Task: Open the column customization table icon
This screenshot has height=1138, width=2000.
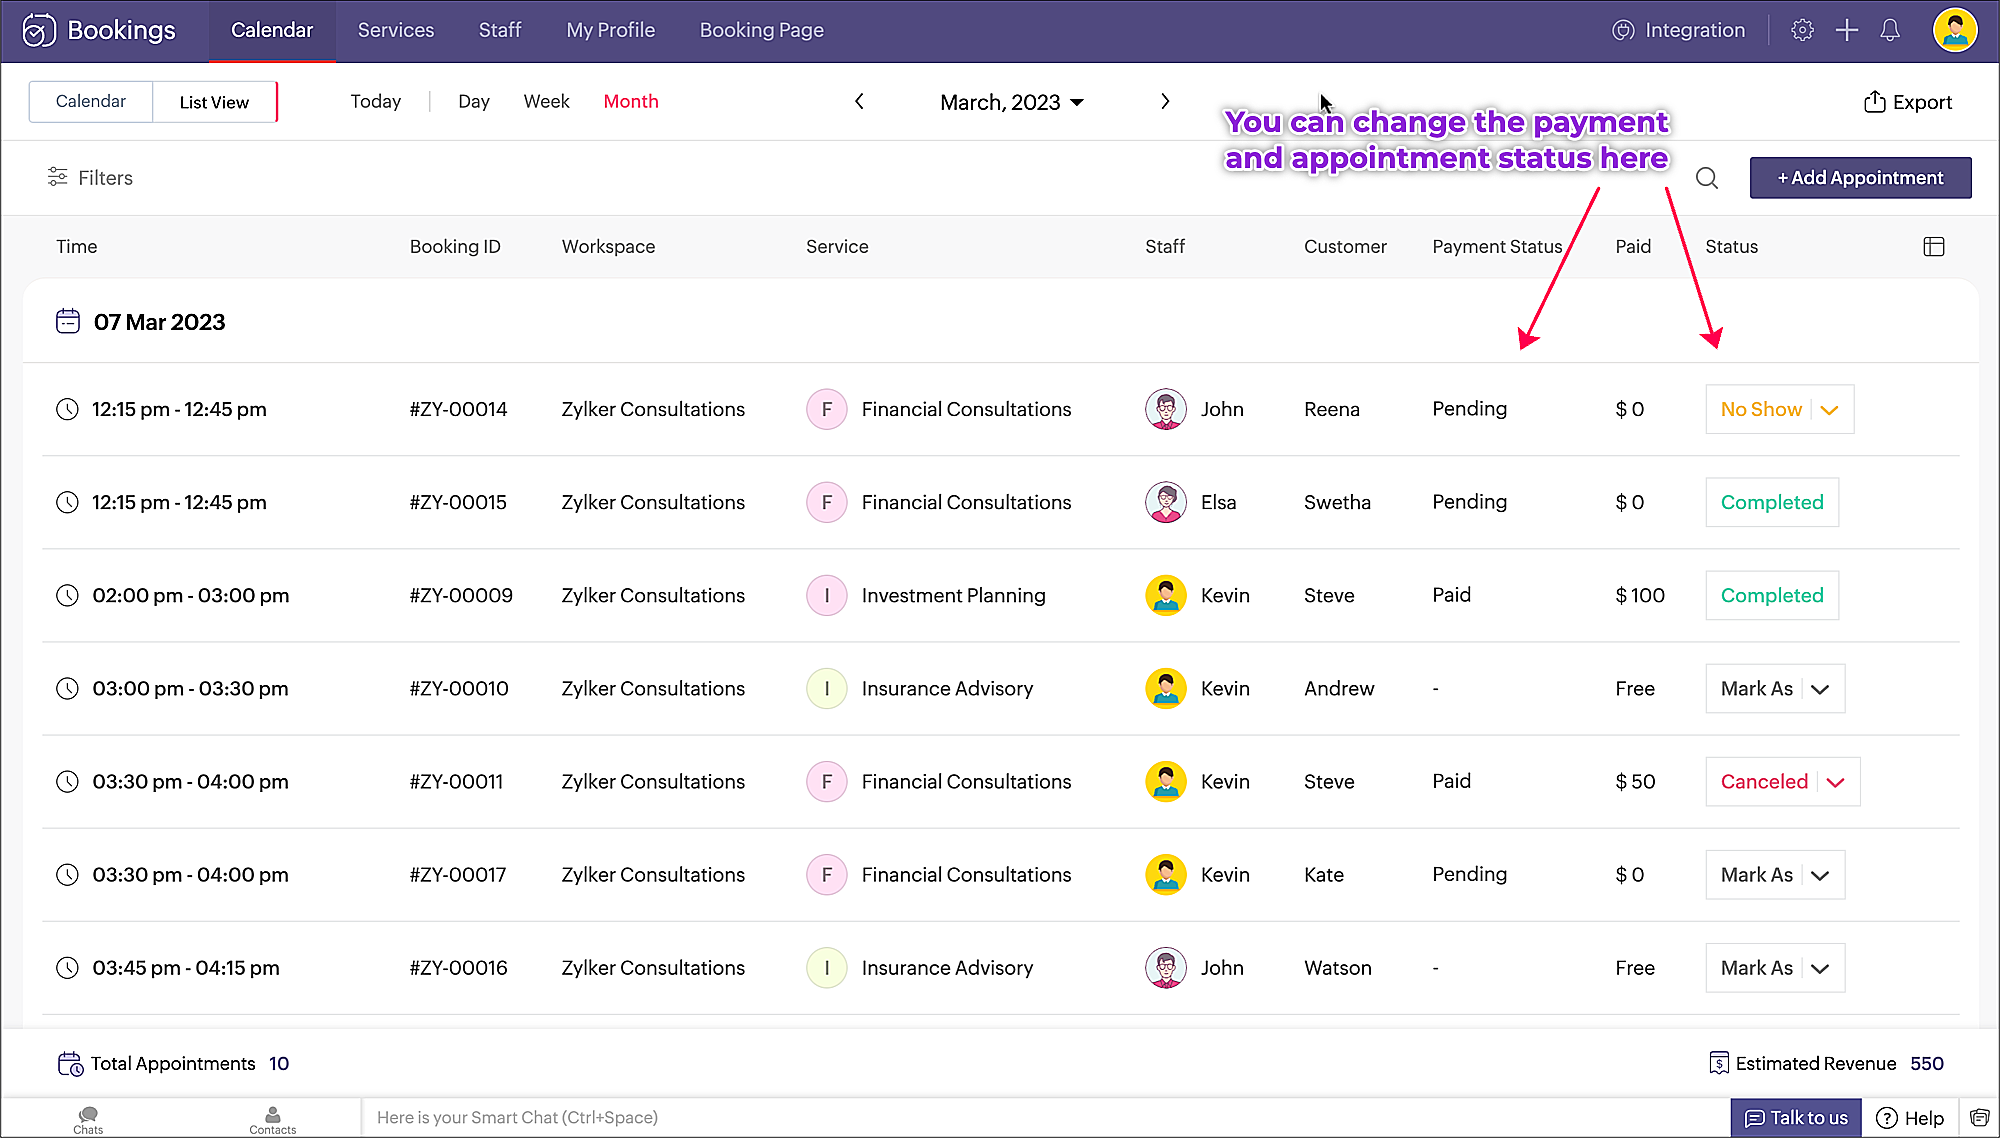Action: click(1933, 247)
